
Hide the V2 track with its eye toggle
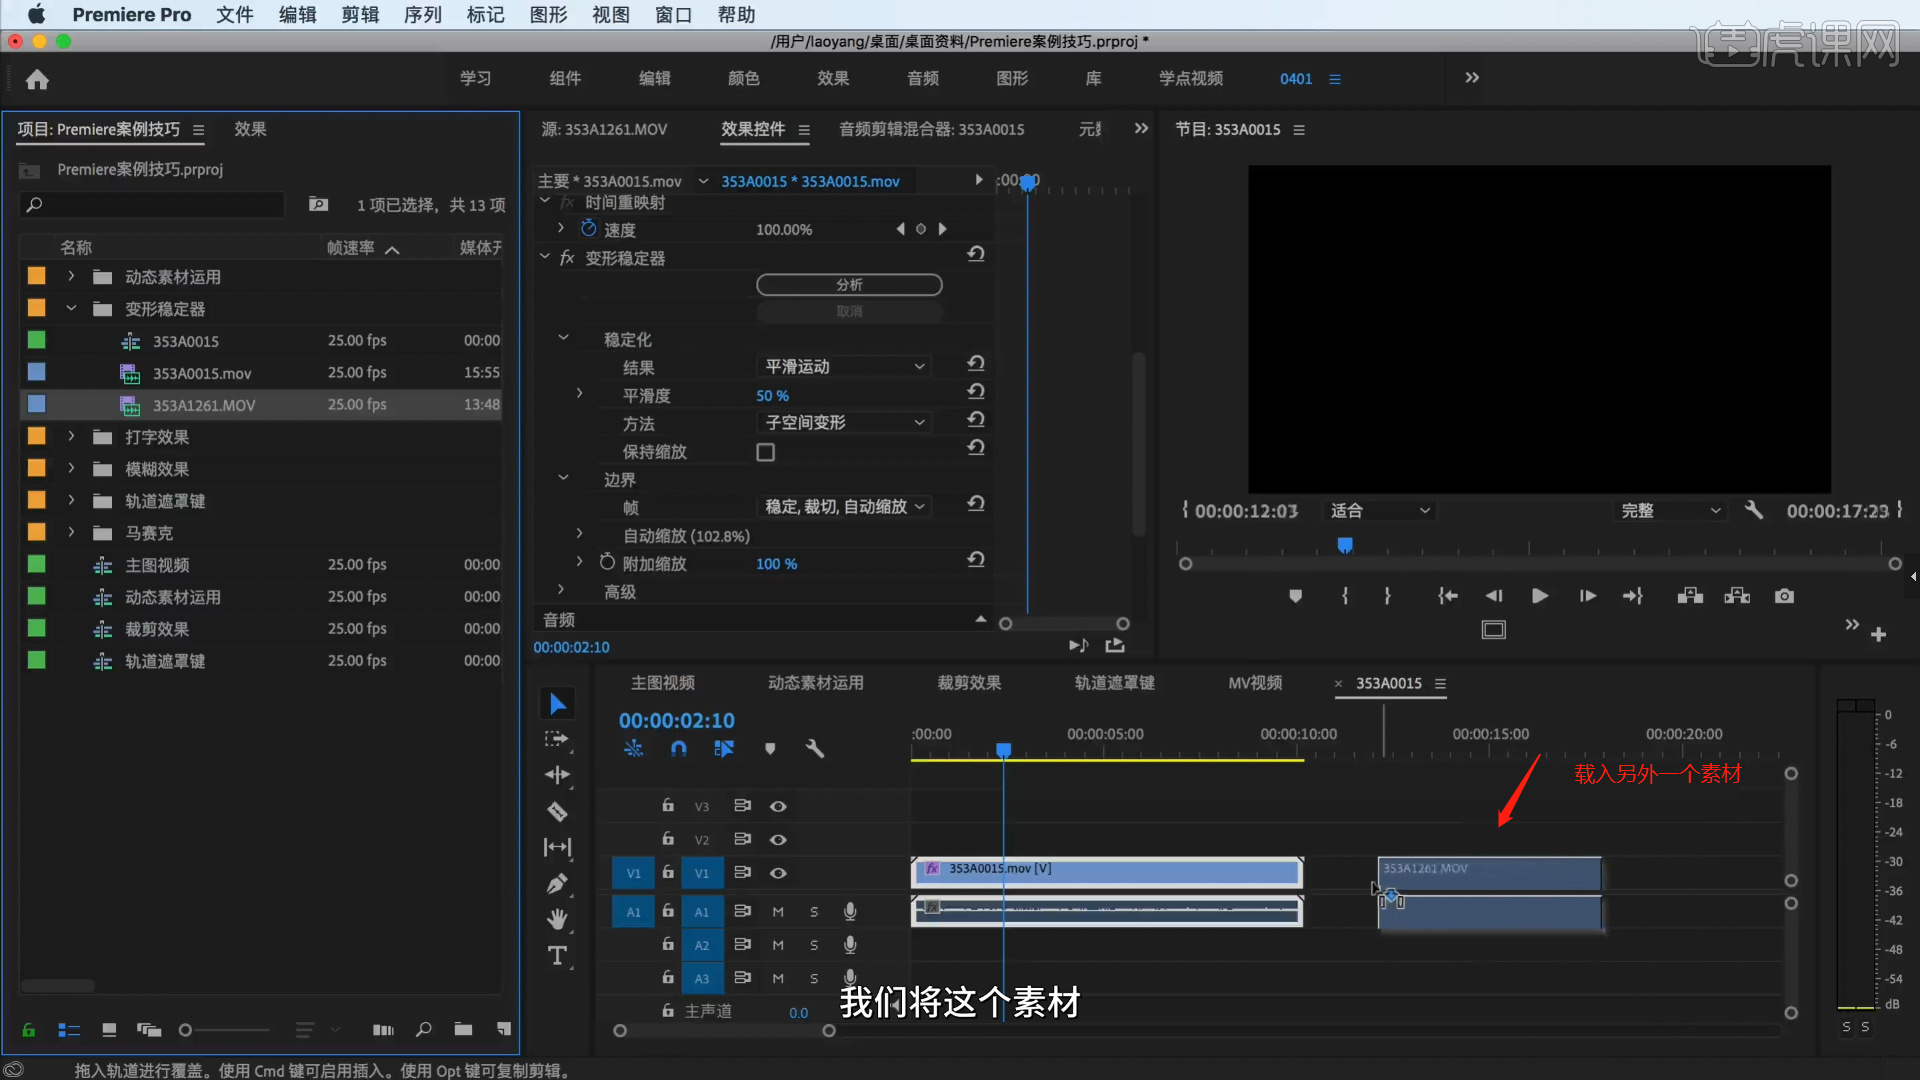pyautogui.click(x=779, y=839)
